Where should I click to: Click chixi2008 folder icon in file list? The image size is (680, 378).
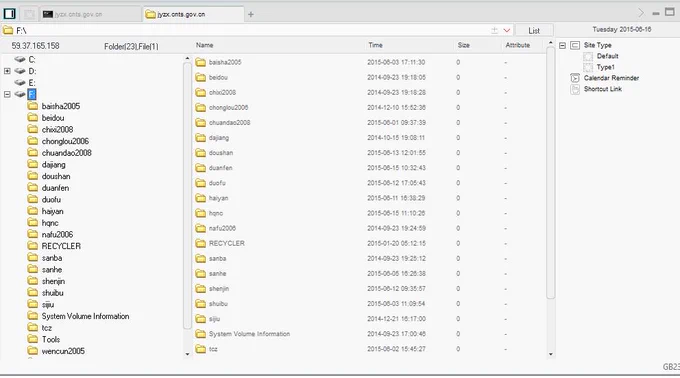(x=200, y=92)
